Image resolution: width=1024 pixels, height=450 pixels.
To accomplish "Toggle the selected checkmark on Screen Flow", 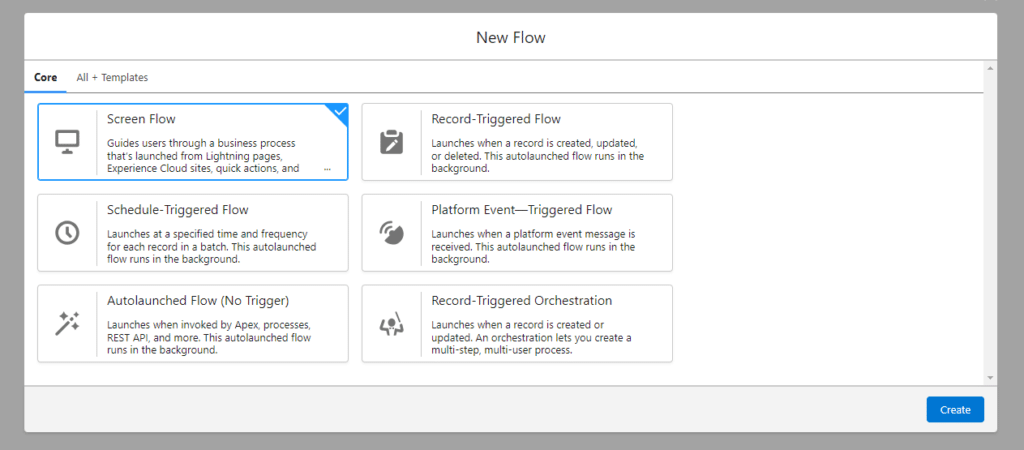I will tap(339, 112).
